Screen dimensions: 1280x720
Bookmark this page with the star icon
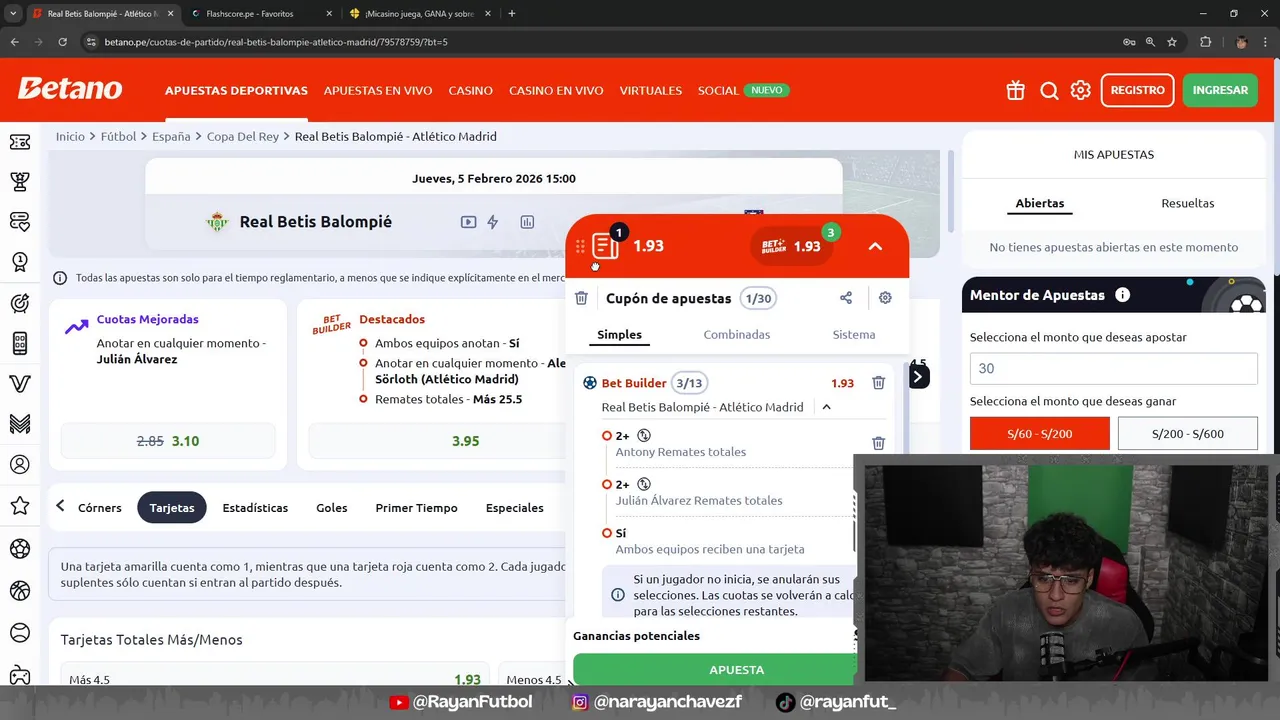tap(1172, 42)
